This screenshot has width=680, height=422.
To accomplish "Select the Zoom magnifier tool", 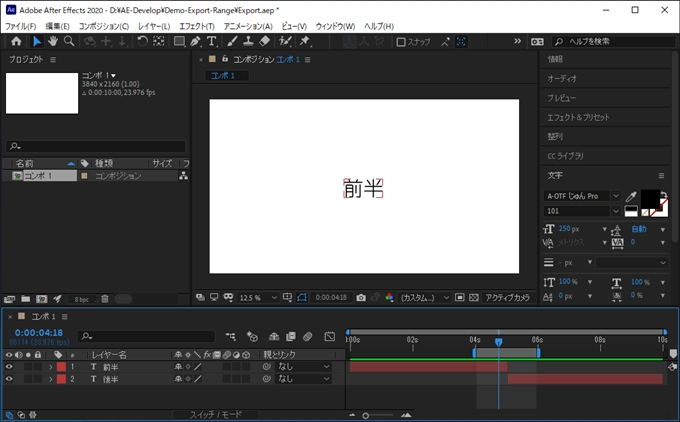I will (x=69, y=41).
